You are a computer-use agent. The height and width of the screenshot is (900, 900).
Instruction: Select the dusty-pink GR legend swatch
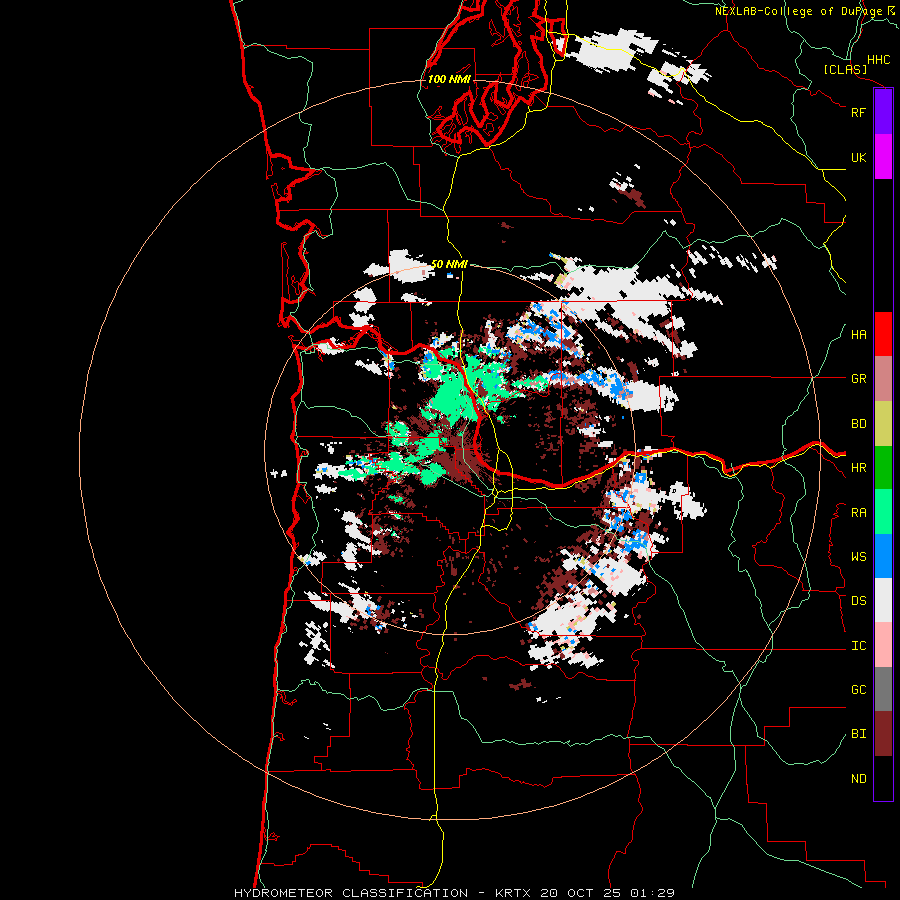tap(883, 379)
